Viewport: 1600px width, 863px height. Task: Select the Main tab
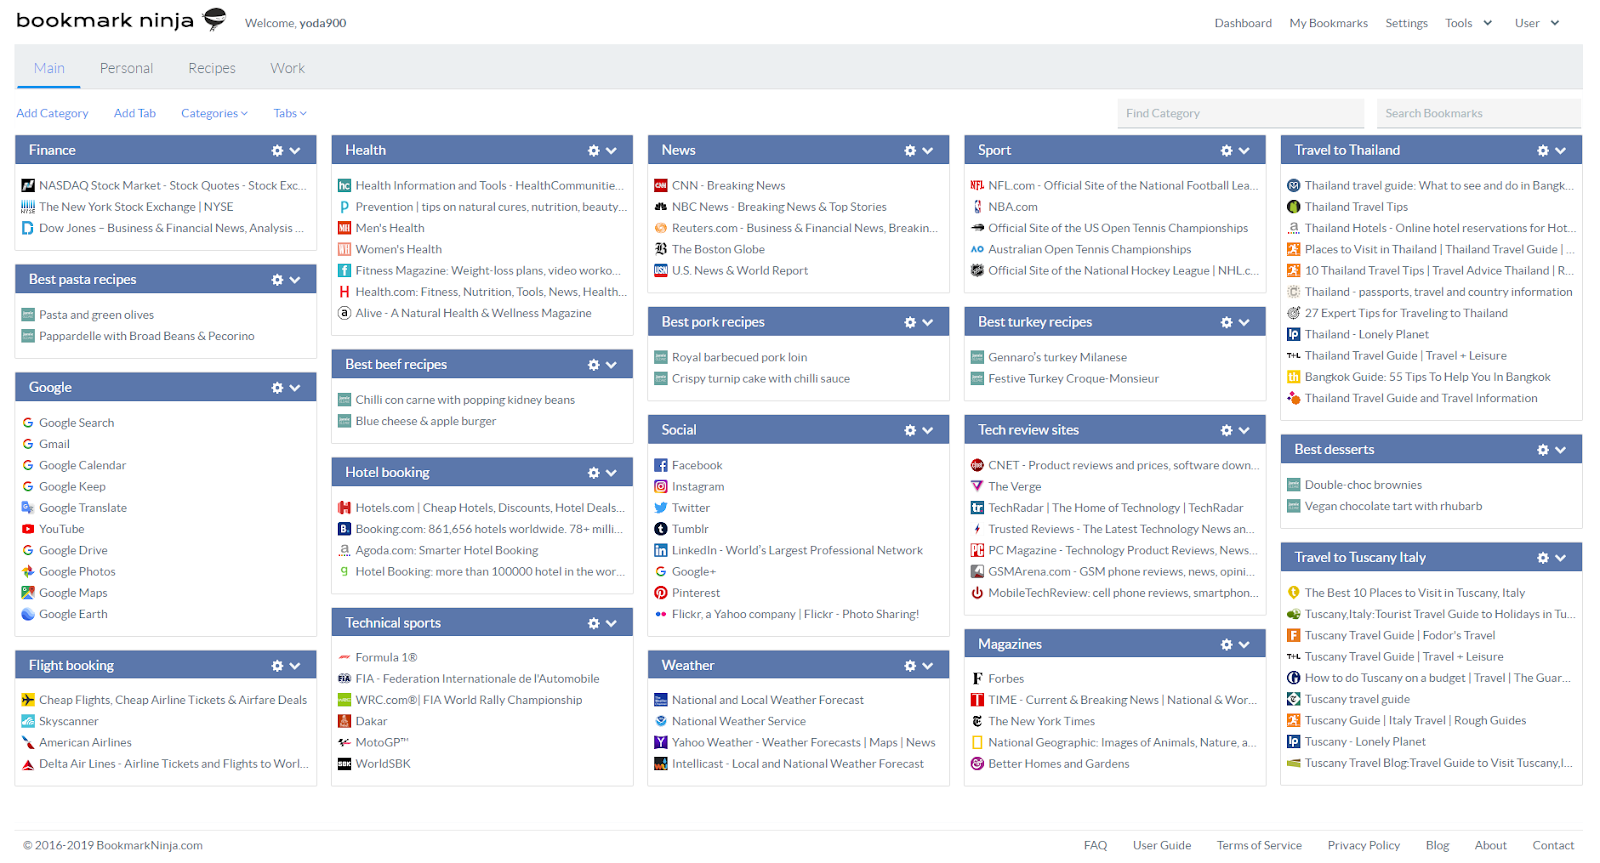tap(49, 68)
